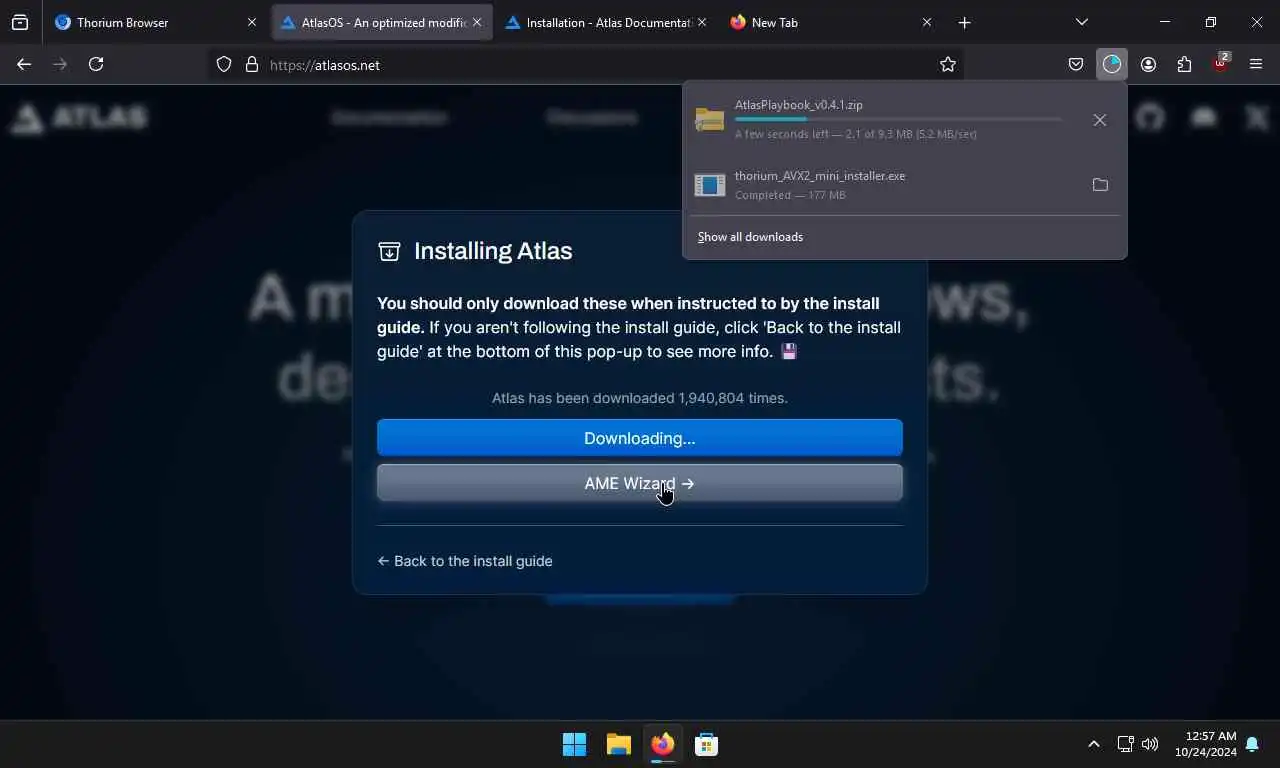Click the X social icon in the page header

(x=1257, y=117)
